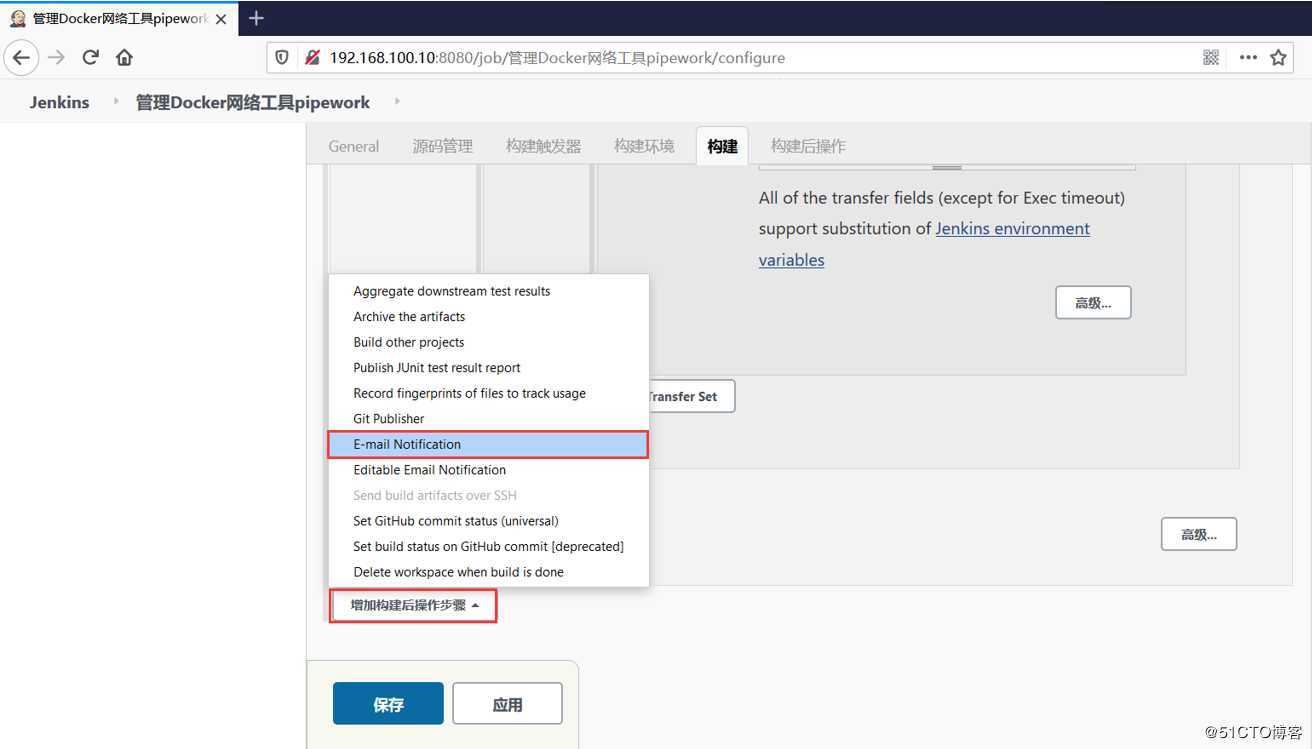Expand the arrow after Jenkins breadcrumb
This screenshot has width=1312, height=749.
[115, 101]
